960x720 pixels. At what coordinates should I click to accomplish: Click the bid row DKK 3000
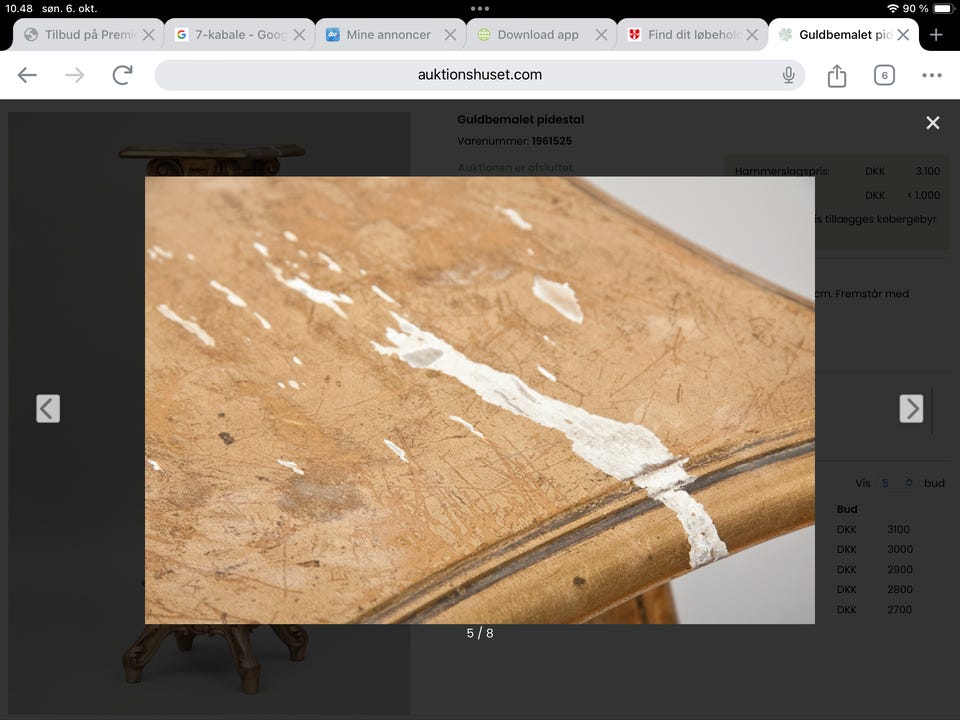pos(874,549)
